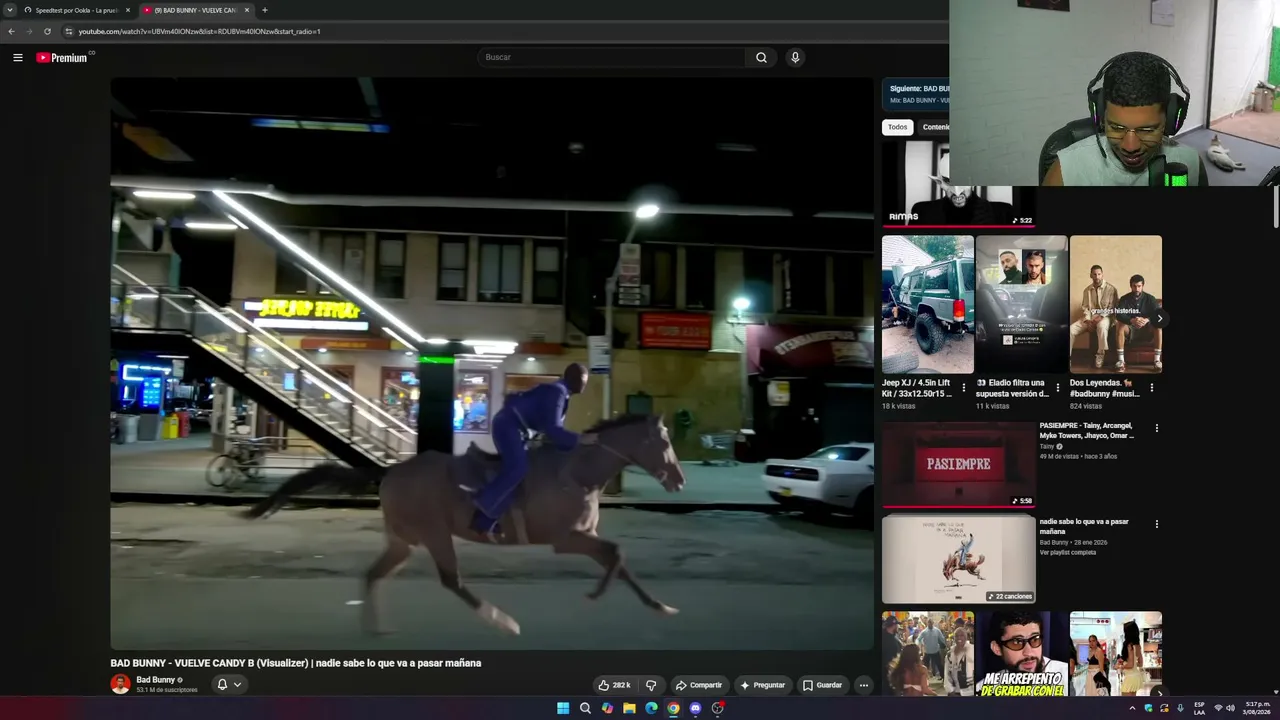Open options for Jeep XJ short
This screenshot has width=1280, height=720.
click(964, 388)
